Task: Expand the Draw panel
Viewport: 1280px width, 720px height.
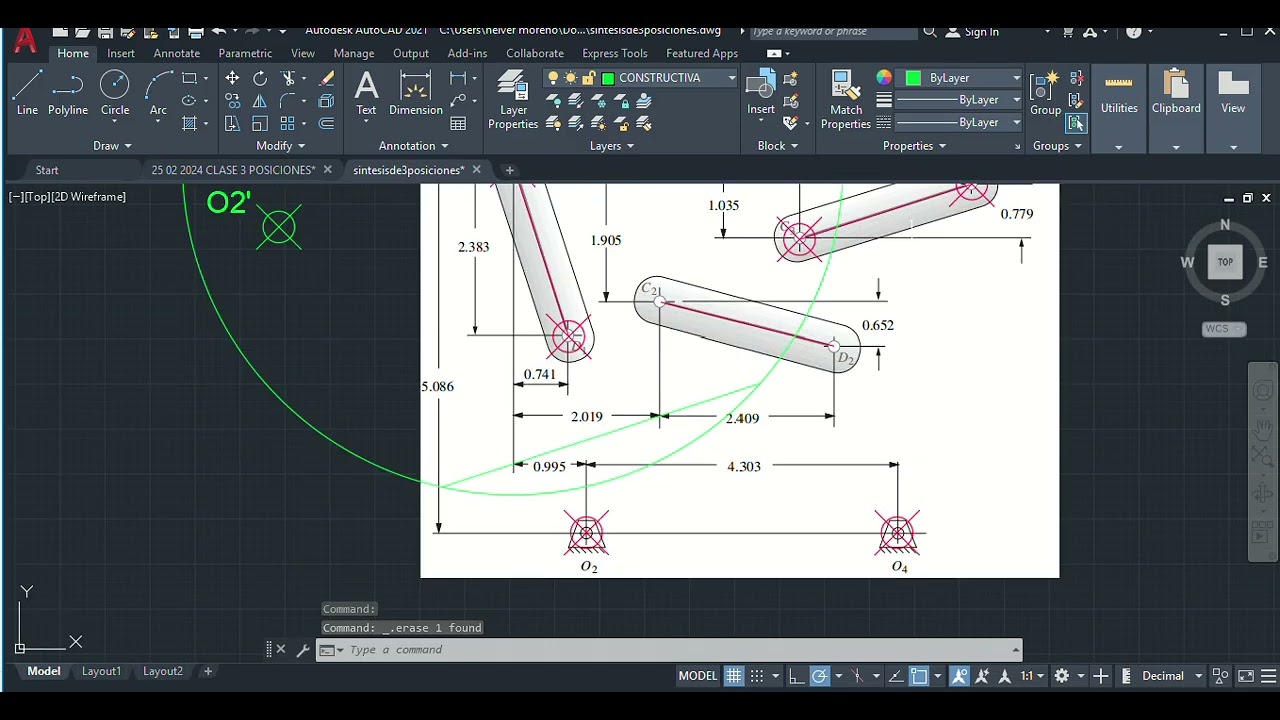Action: tap(112, 146)
